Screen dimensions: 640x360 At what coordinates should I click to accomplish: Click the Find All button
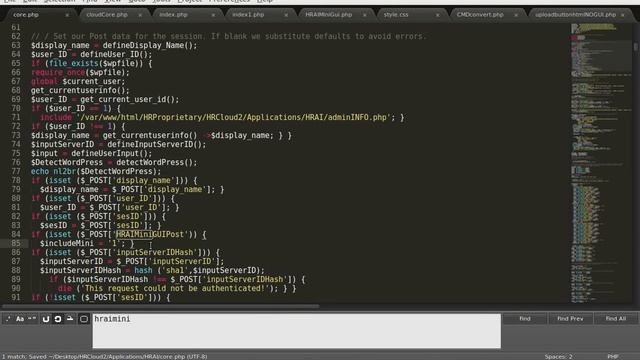[x=616, y=319]
